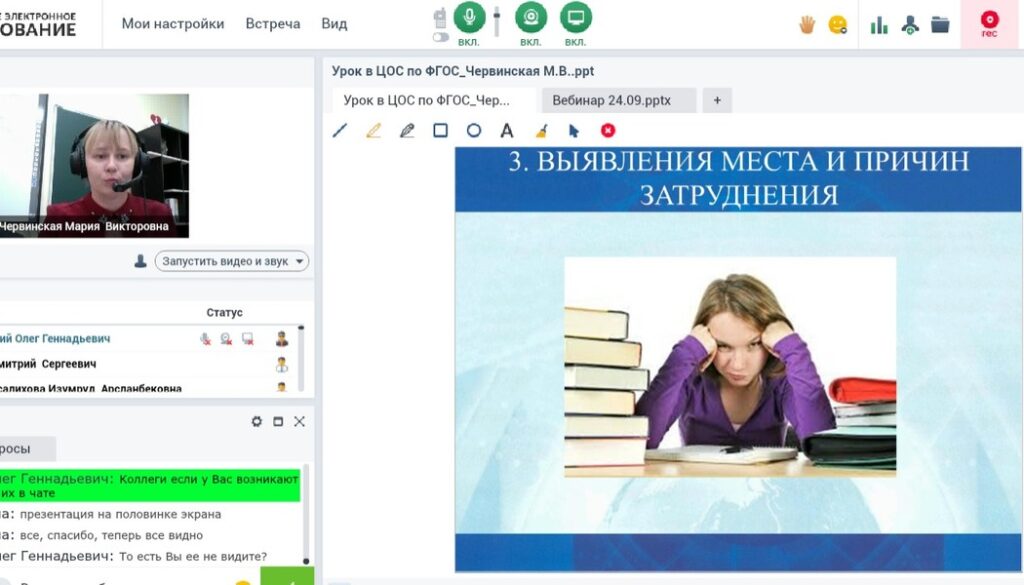Select participant Олег Геннадьевич in the list
This screenshot has height=585, width=1024.
pyautogui.click(x=56, y=339)
